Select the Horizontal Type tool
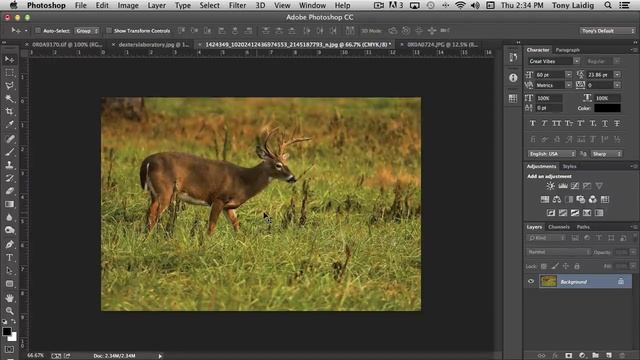The width and height of the screenshot is (640, 360). (x=9, y=258)
